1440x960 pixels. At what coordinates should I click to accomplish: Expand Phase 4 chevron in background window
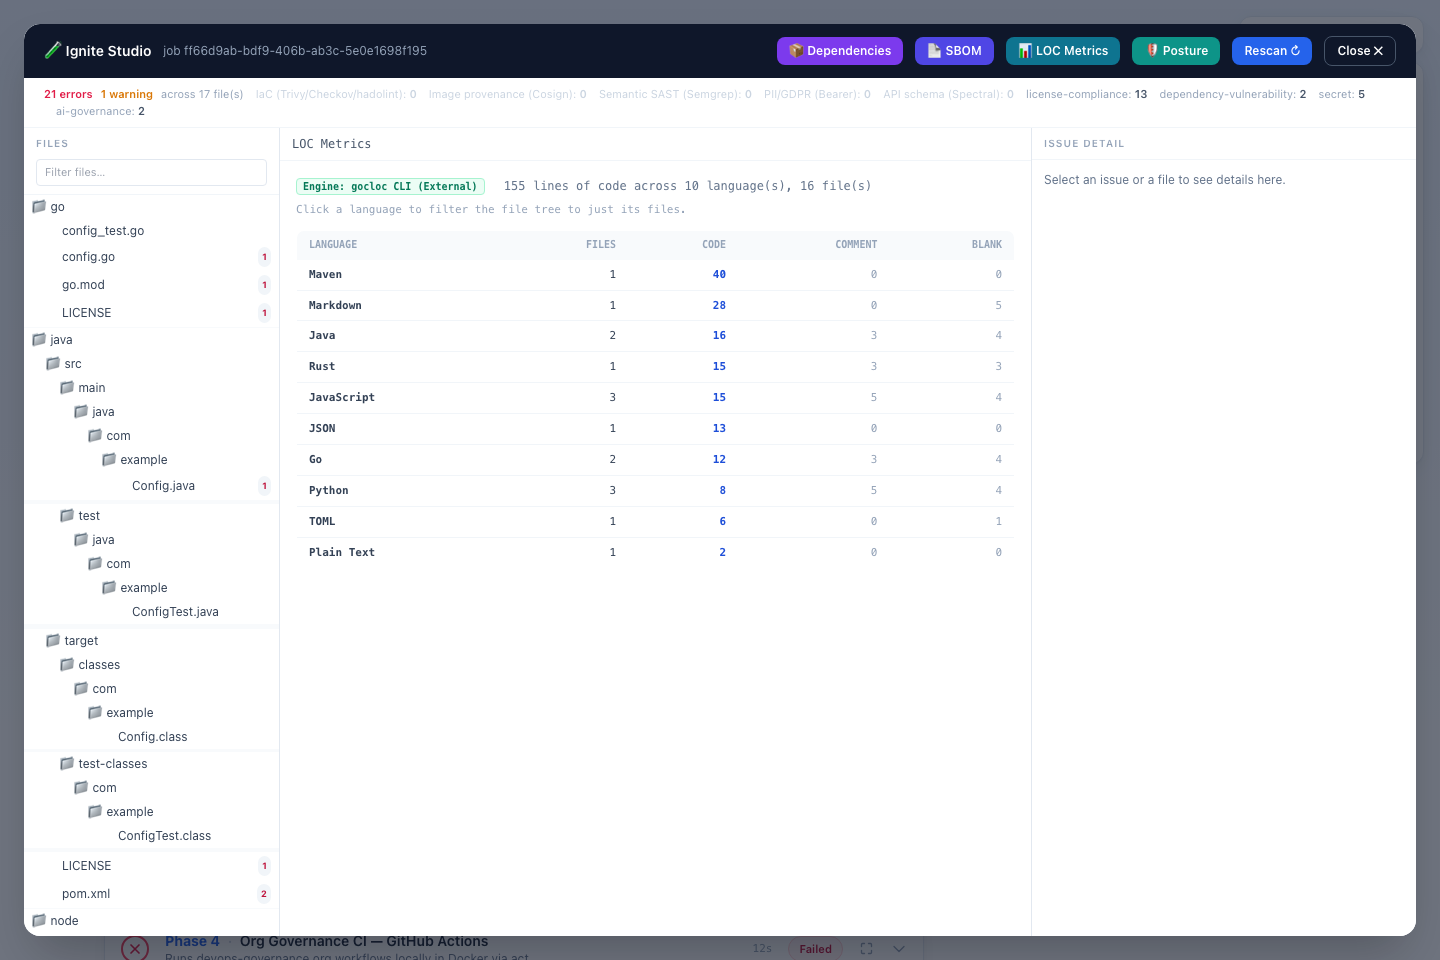899,948
